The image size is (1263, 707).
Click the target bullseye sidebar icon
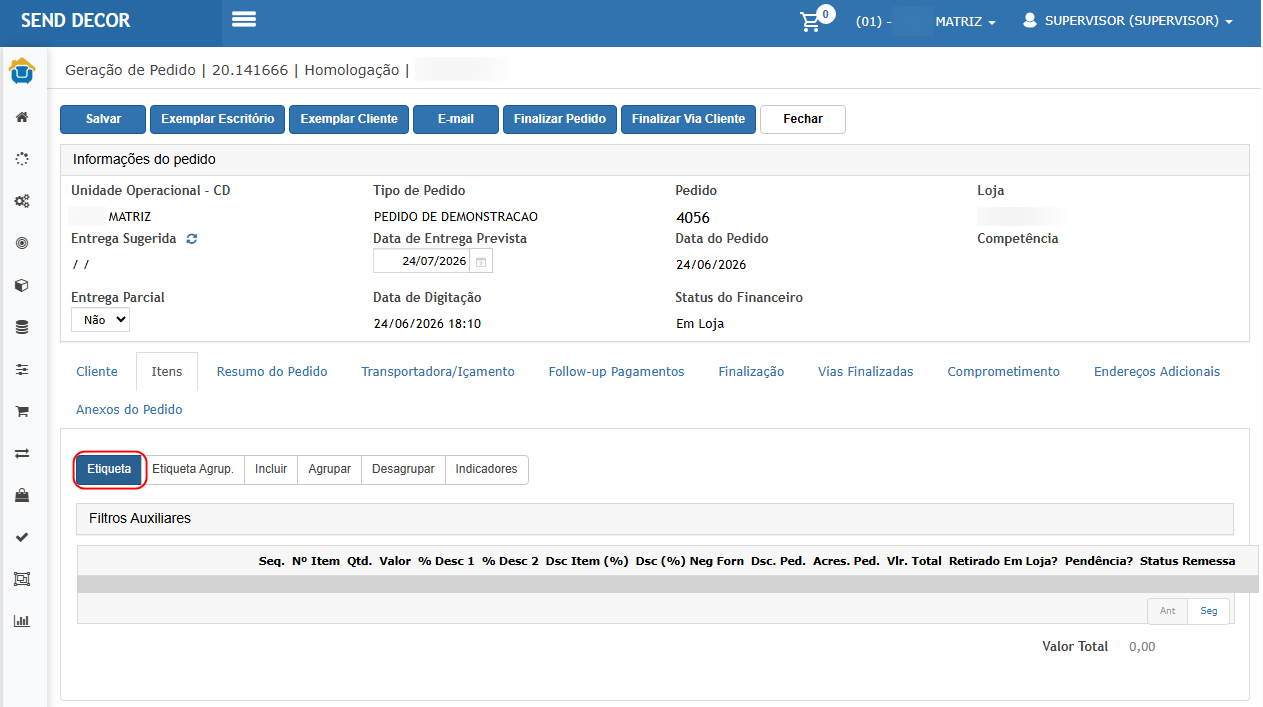22,243
